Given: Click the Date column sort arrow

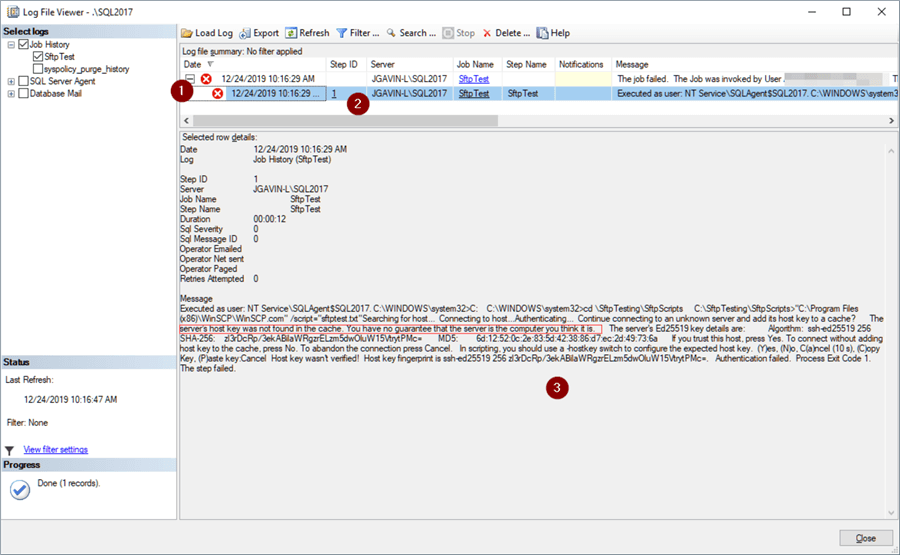Looking at the screenshot, I should 210,64.
